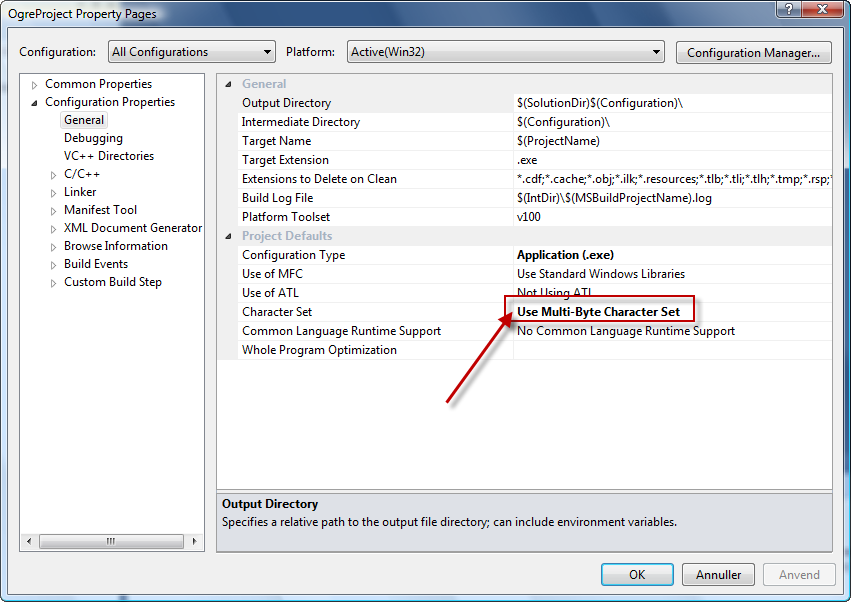Click the right arrow of tree scrollbar

pos(194,541)
